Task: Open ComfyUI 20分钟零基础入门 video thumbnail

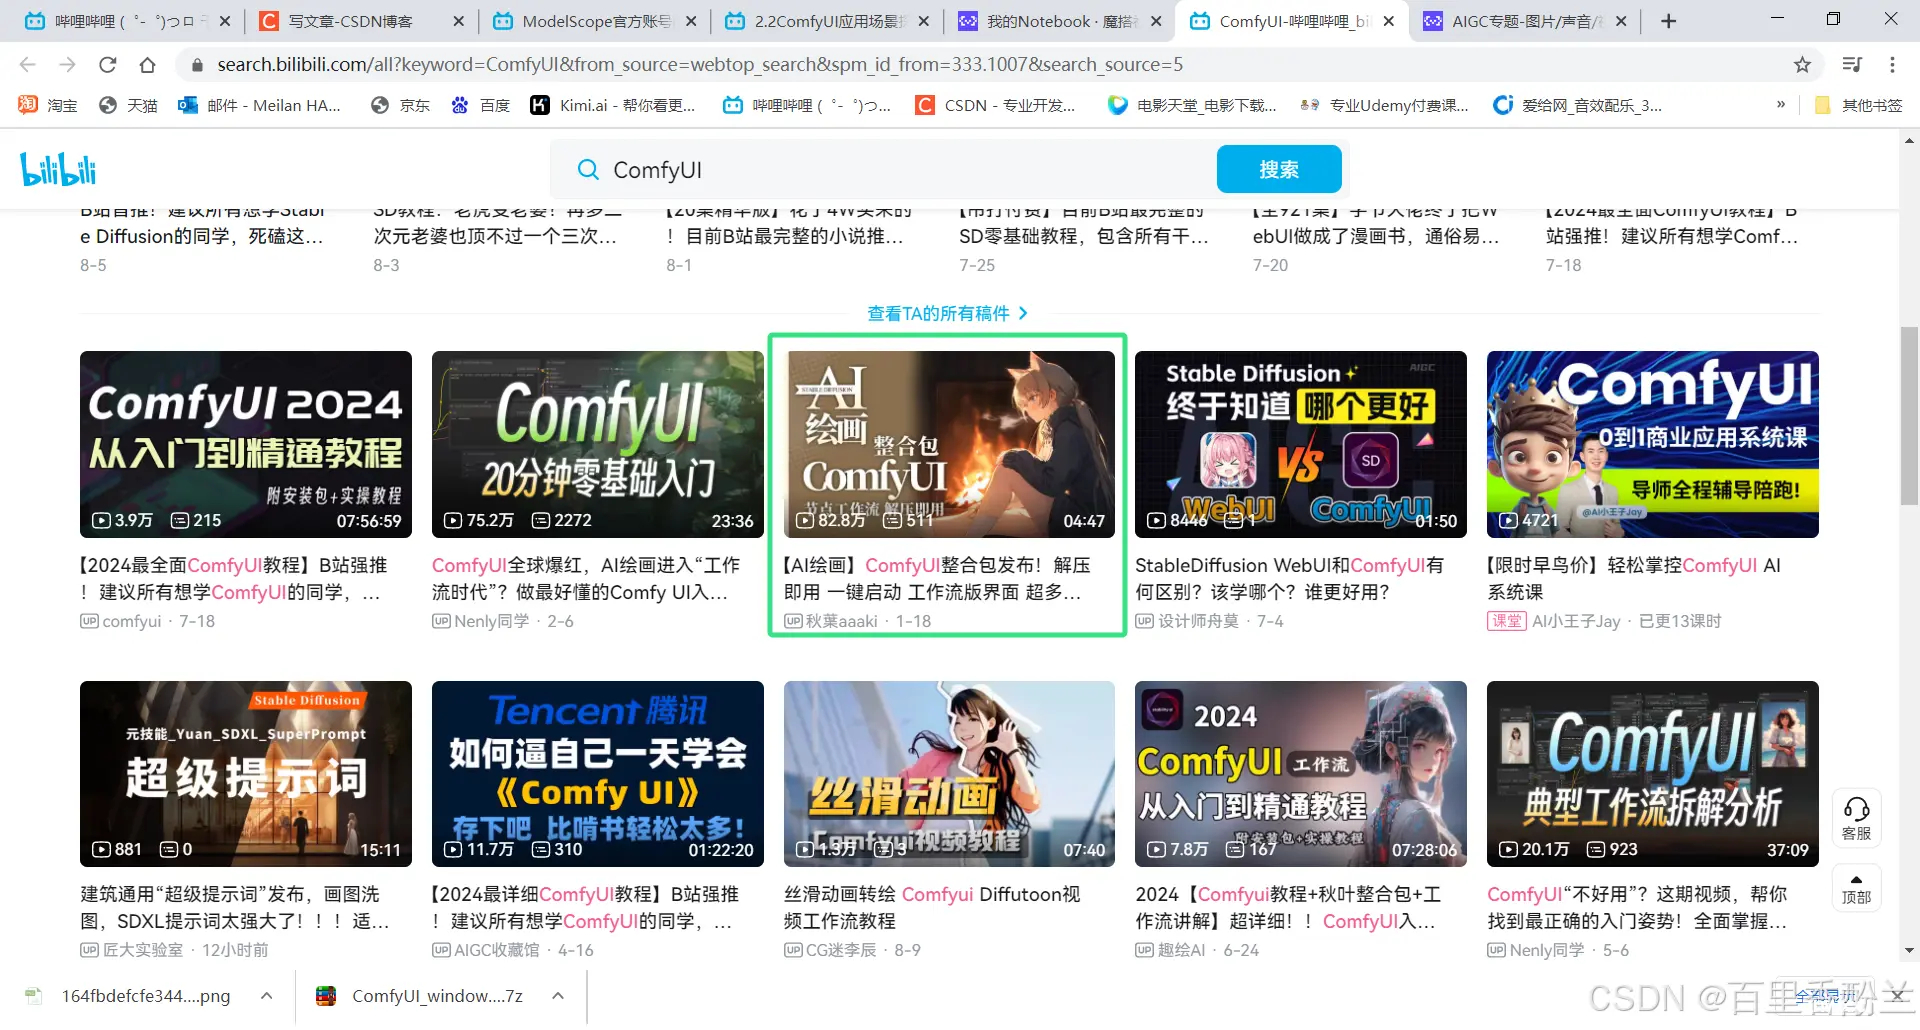Action: [x=598, y=444]
